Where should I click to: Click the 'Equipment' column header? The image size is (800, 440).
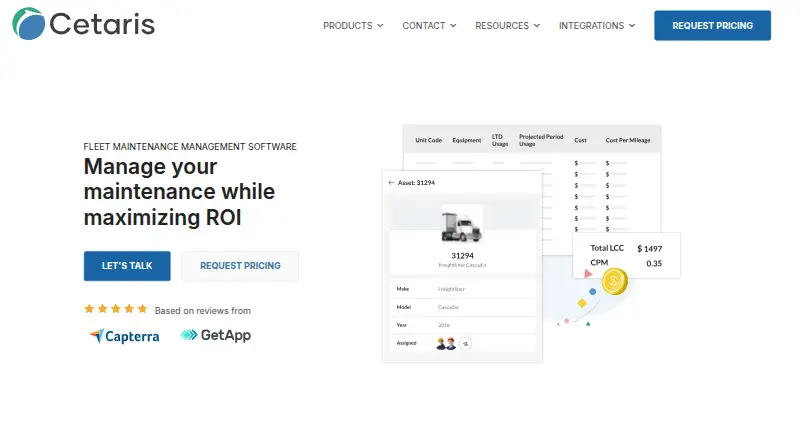click(x=467, y=140)
